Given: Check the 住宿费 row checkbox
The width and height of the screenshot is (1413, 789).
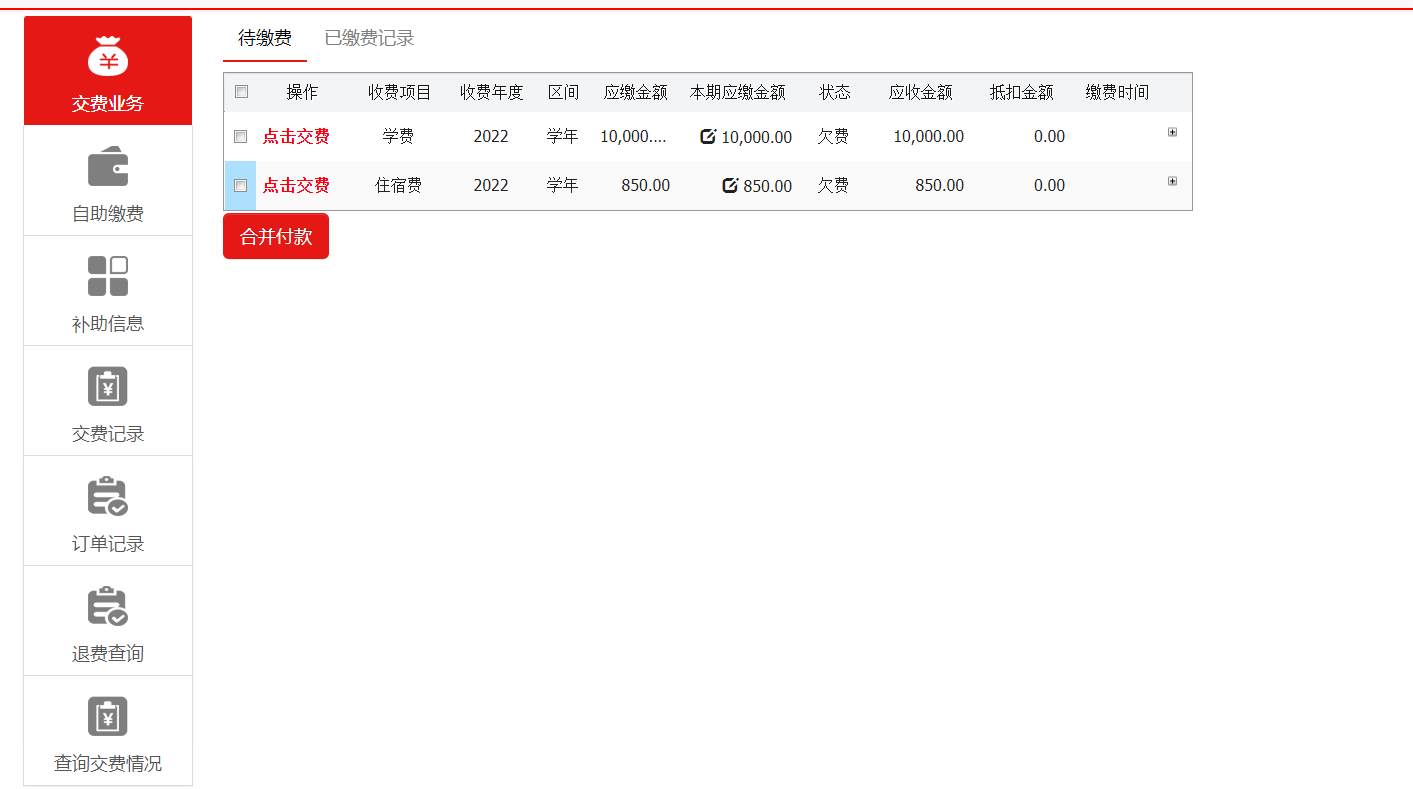Looking at the screenshot, I should [240, 185].
